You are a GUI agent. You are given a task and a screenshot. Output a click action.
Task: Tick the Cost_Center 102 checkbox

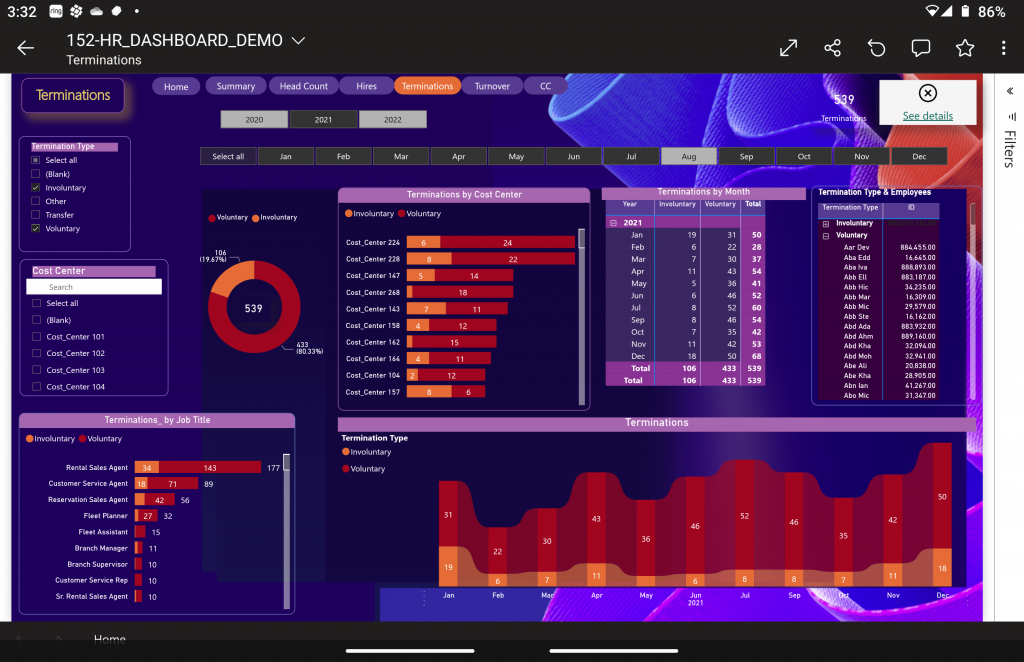click(x=37, y=353)
